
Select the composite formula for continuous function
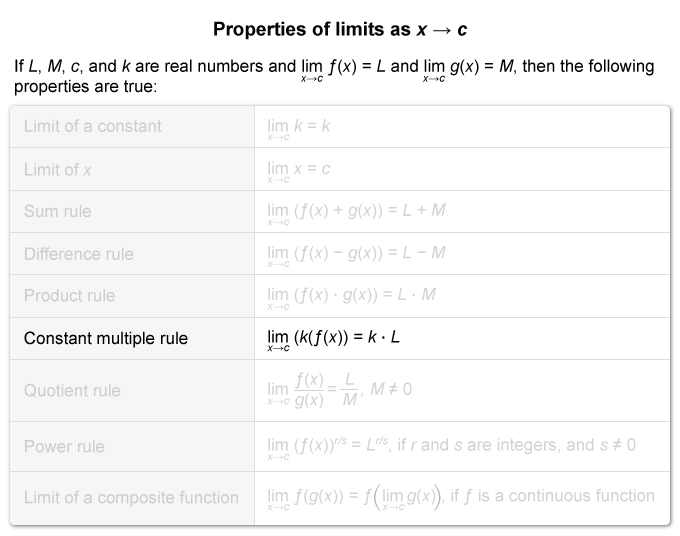[x=460, y=497]
